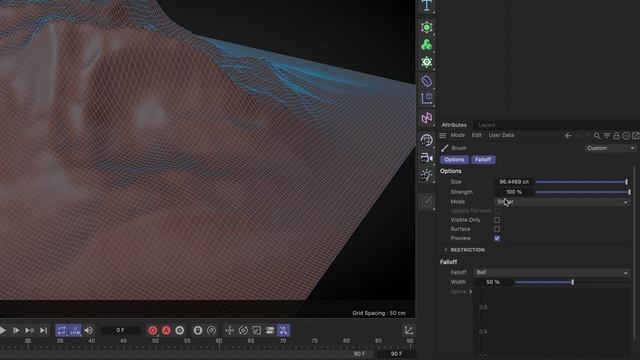Go to end of animation
The image size is (640, 360).
click(x=43, y=330)
